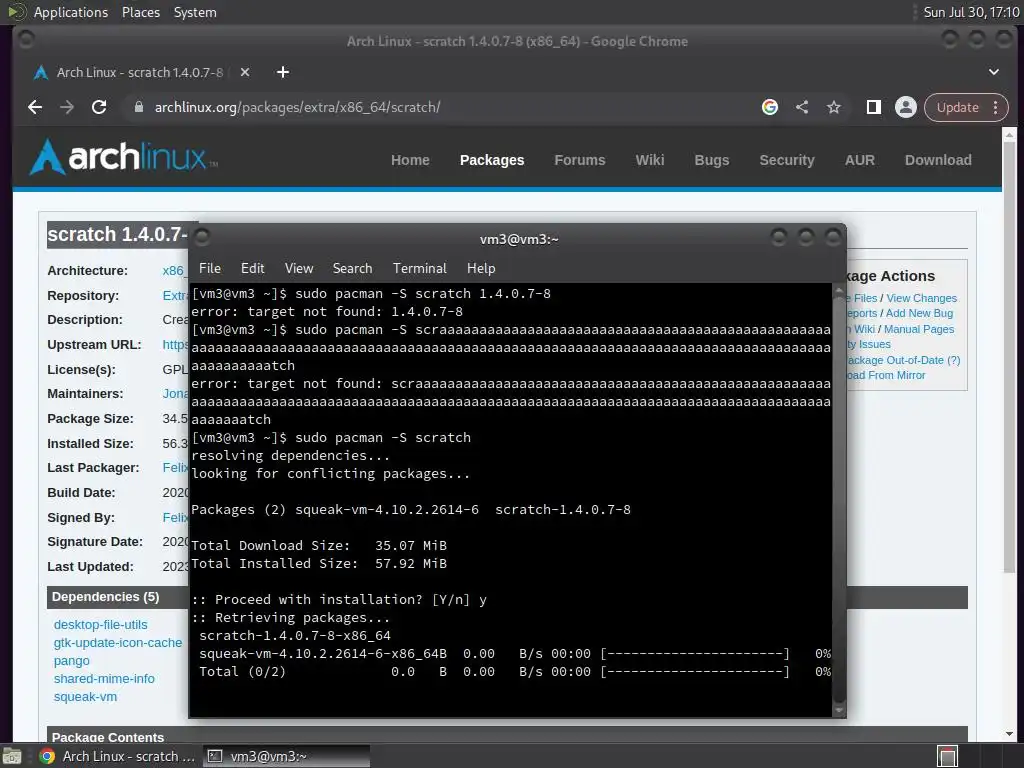The image size is (1024, 768).
Task: Open the Bugs nav link
Action: click(712, 160)
